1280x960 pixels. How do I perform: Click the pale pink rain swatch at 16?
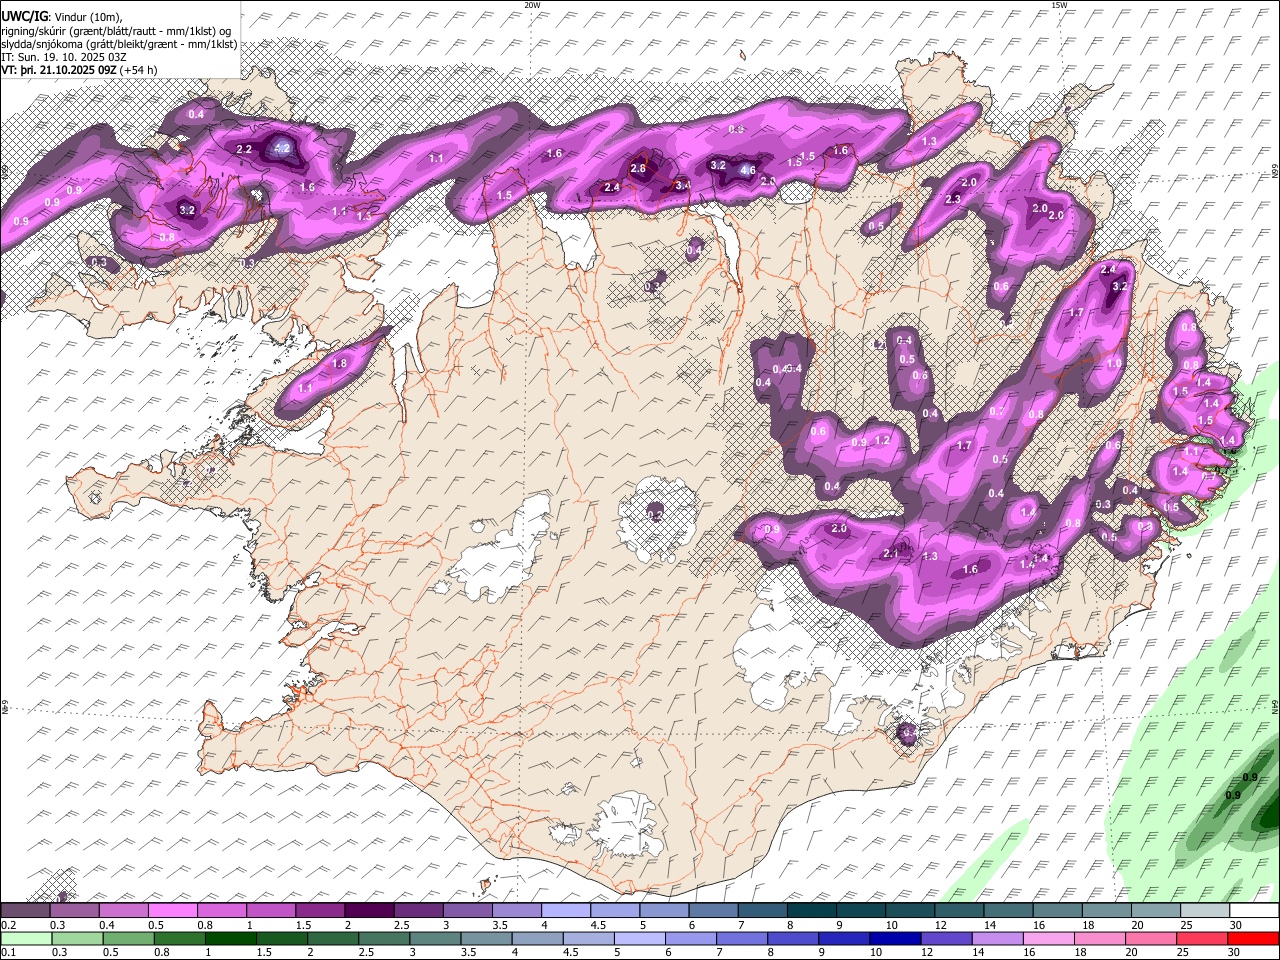(1049, 938)
